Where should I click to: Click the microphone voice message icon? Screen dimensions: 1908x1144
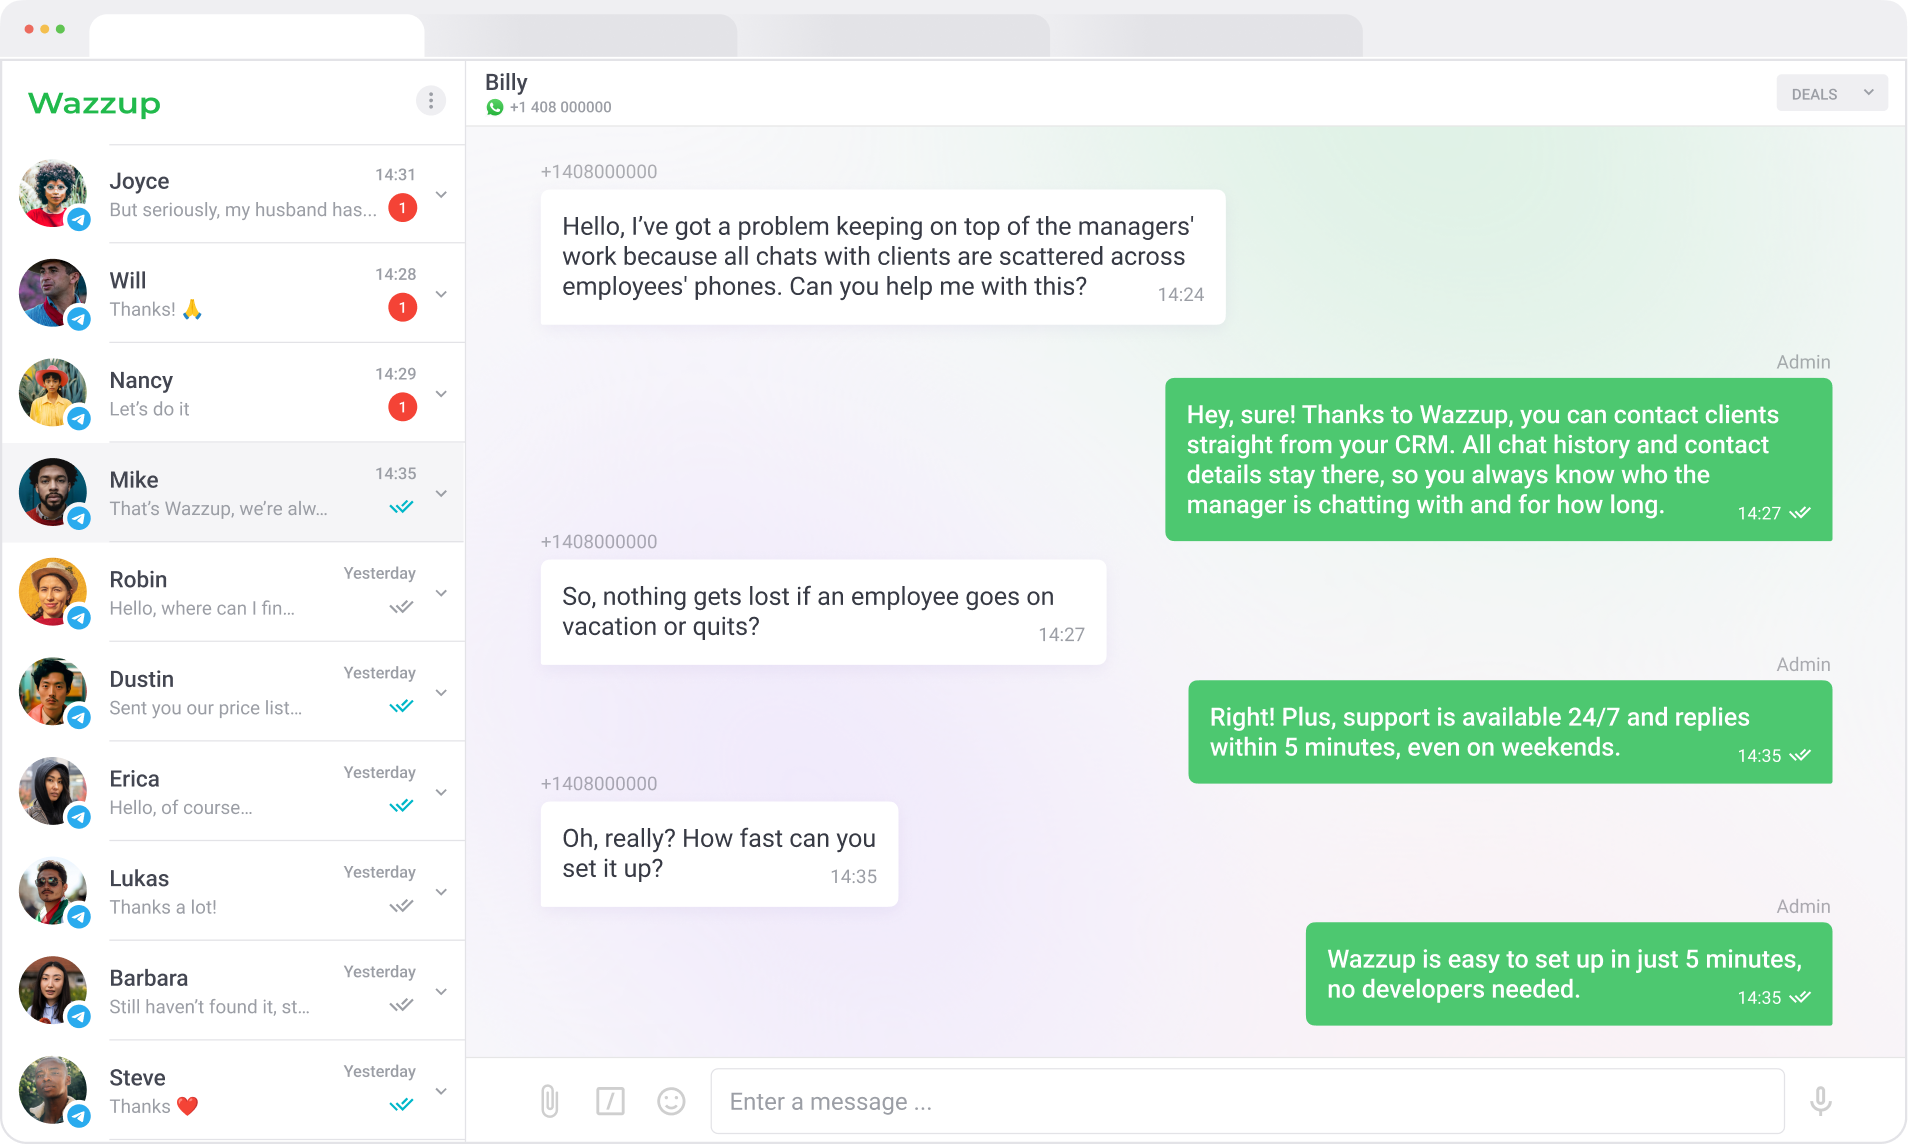click(1820, 1101)
